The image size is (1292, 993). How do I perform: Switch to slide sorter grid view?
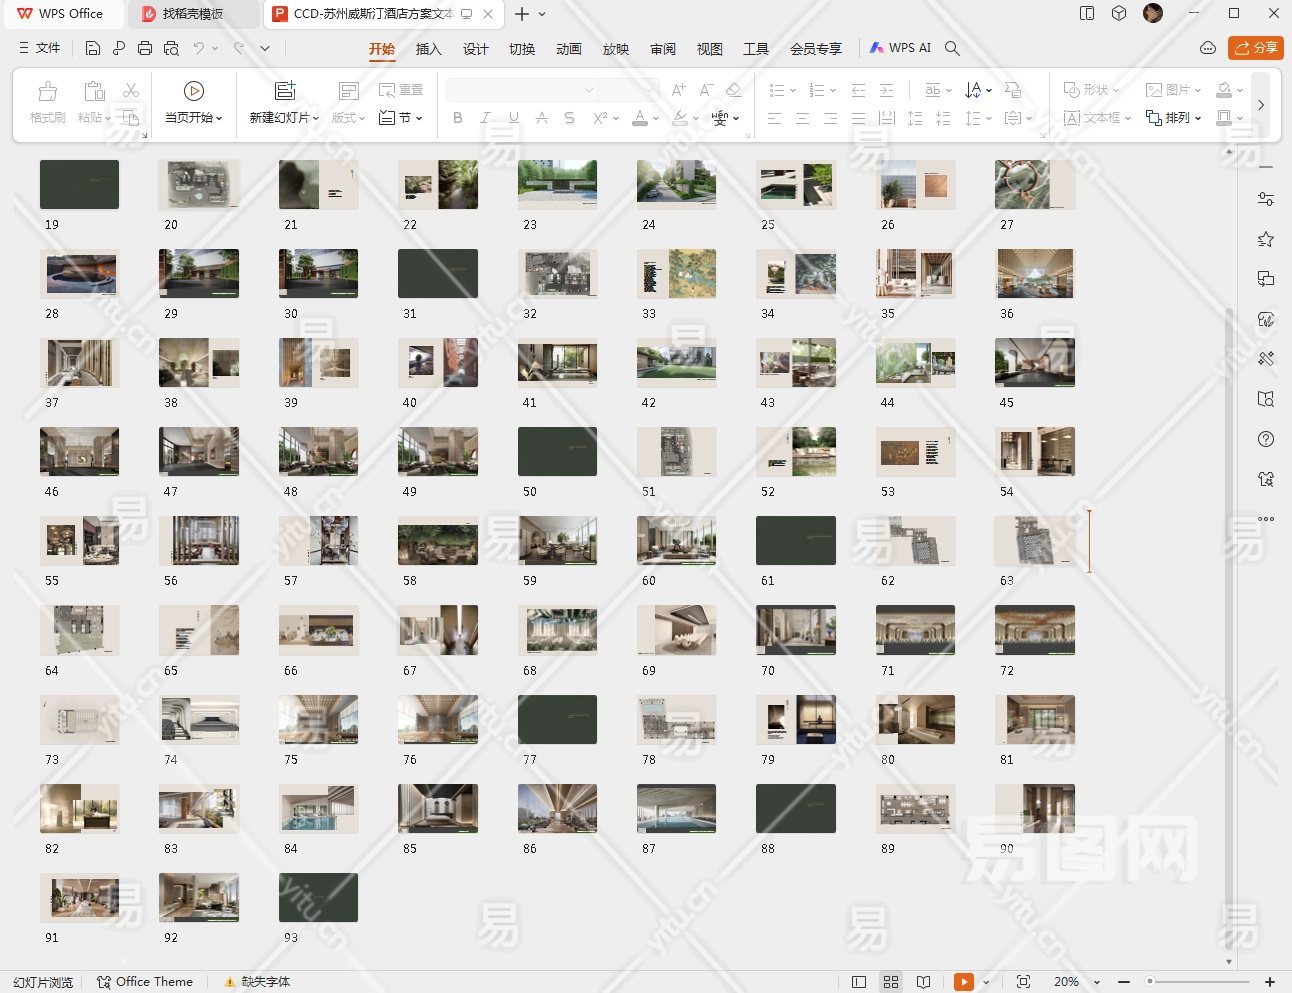click(x=891, y=982)
